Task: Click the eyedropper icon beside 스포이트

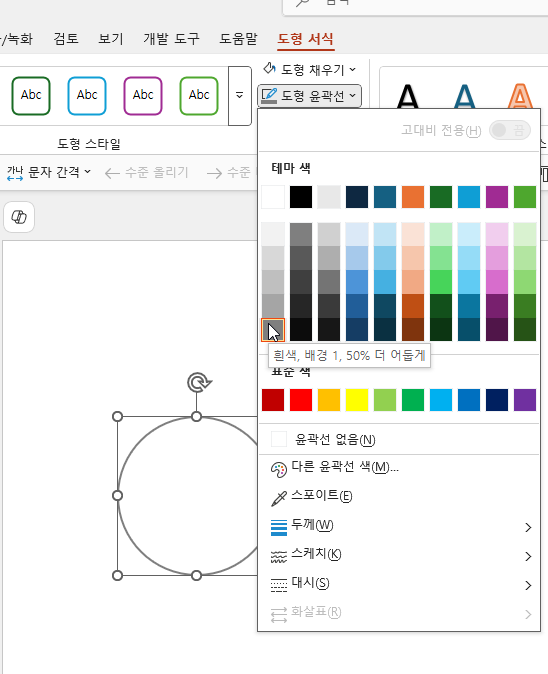Action: 279,498
